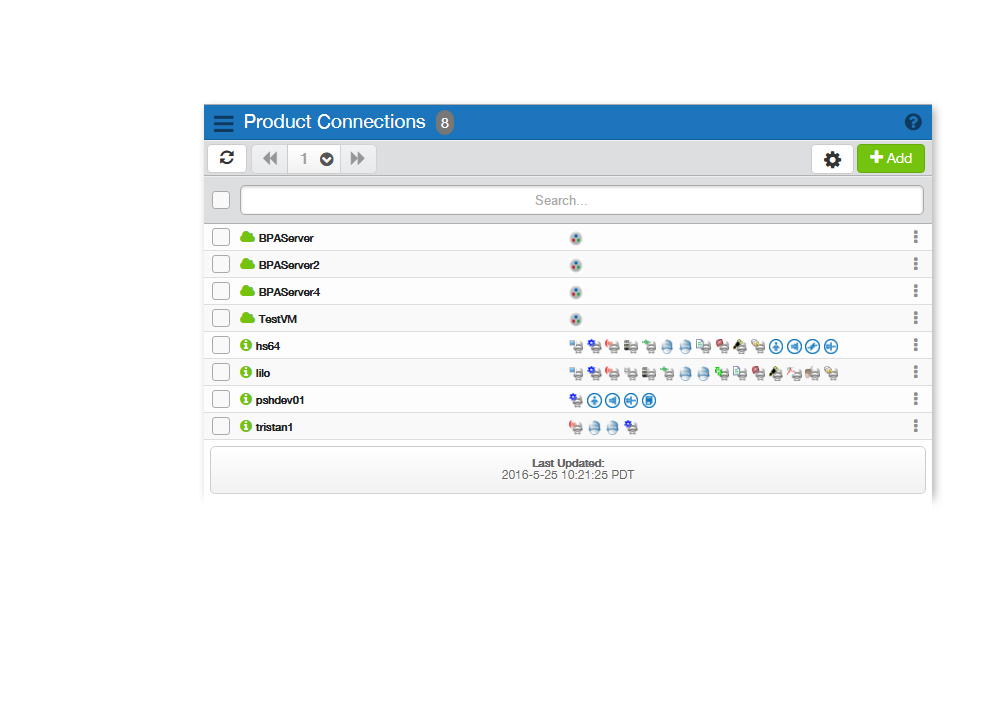
Task: Click into the Search field
Action: coord(581,200)
